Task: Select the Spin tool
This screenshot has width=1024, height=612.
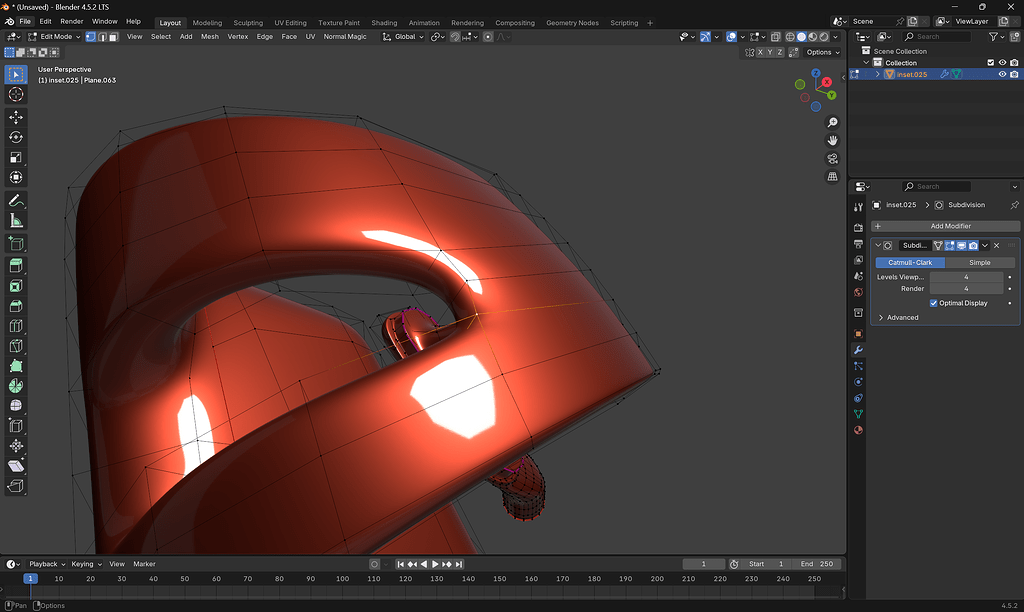Action: [x=16, y=386]
